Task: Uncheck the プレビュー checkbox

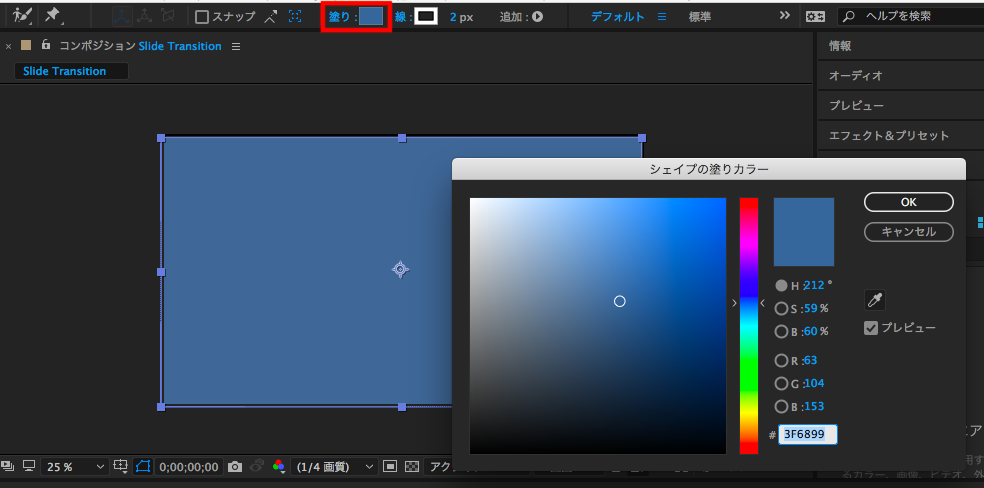Action: point(870,327)
